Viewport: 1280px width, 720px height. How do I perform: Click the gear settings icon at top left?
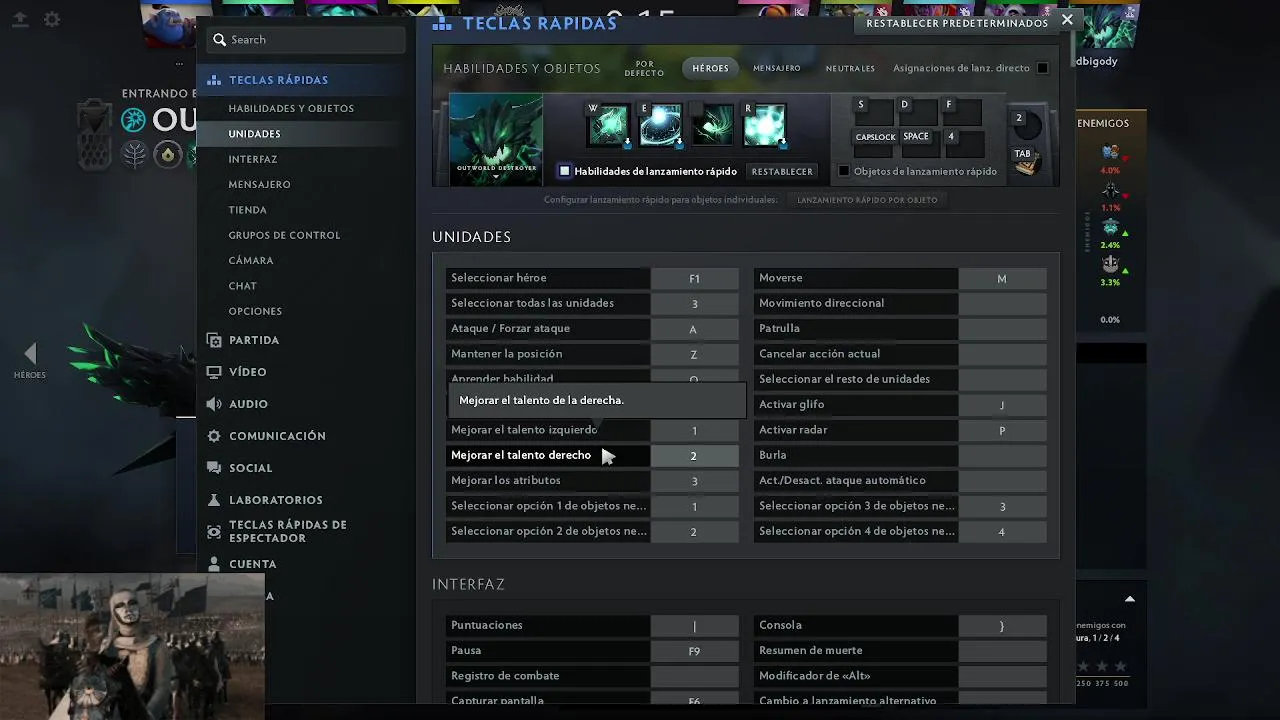(52, 19)
